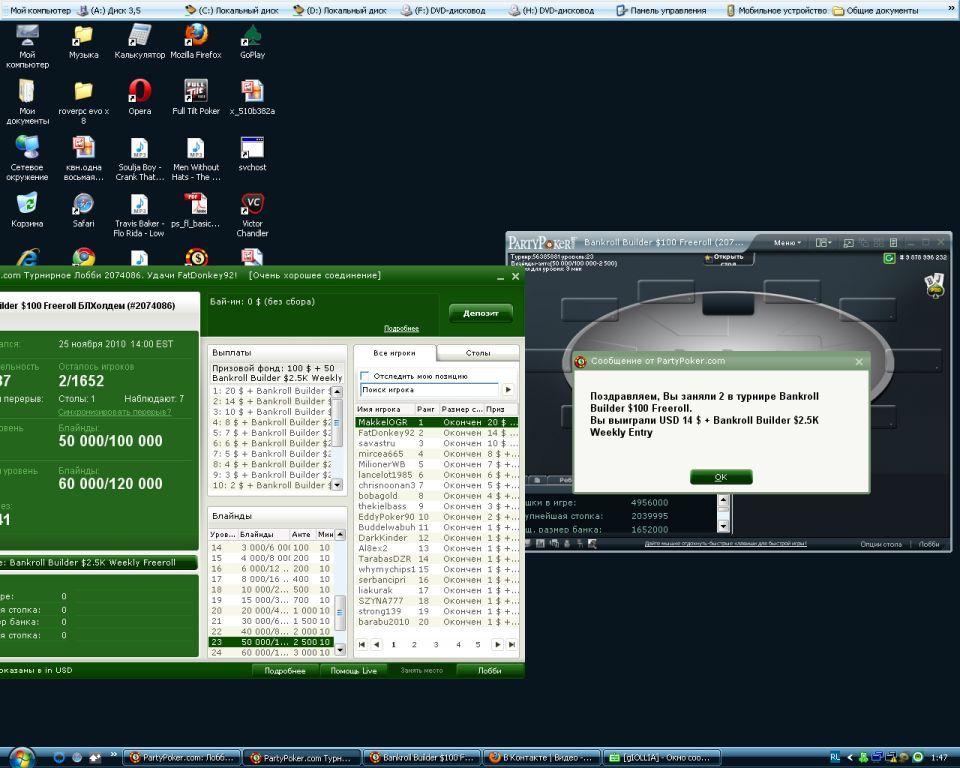Open the Подробнее link under buy-in

click(401, 328)
